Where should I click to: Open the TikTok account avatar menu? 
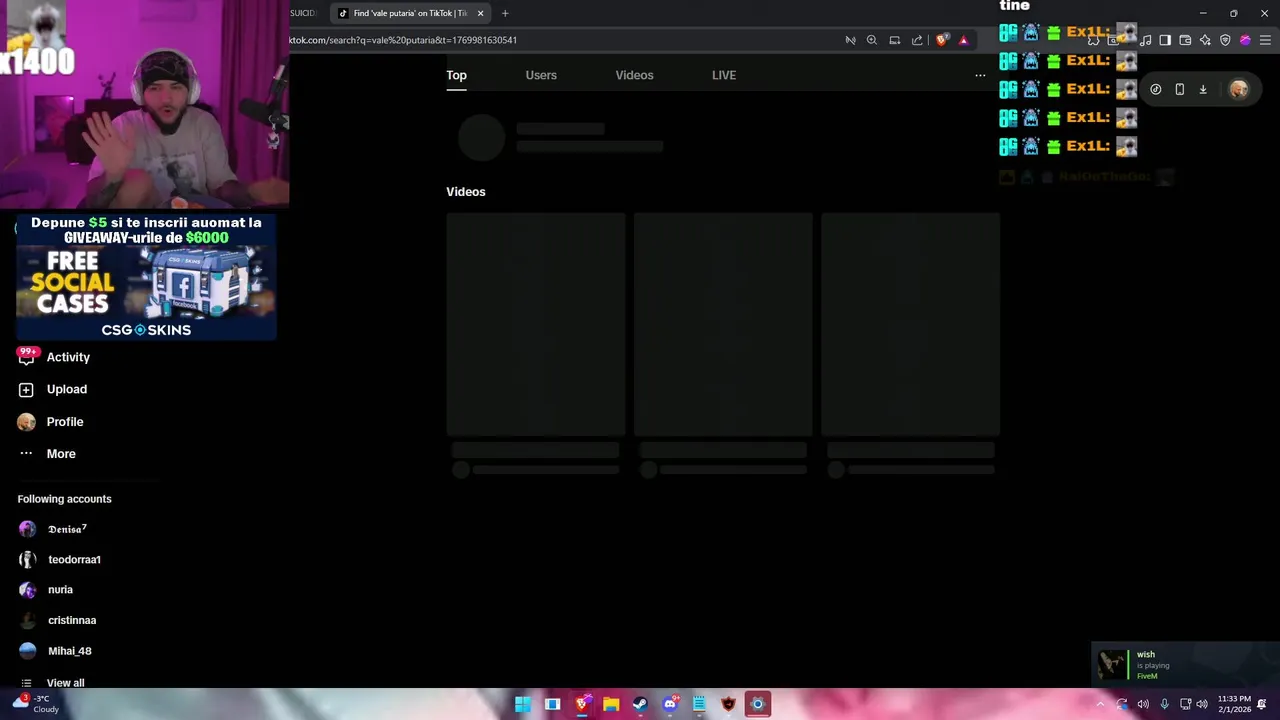(1239, 89)
